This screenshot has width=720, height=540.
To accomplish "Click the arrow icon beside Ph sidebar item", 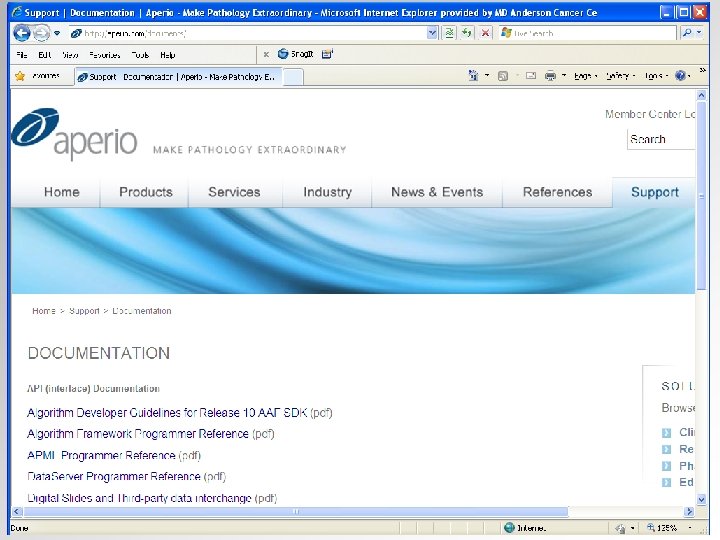I will pyautogui.click(x=666, y=466).
